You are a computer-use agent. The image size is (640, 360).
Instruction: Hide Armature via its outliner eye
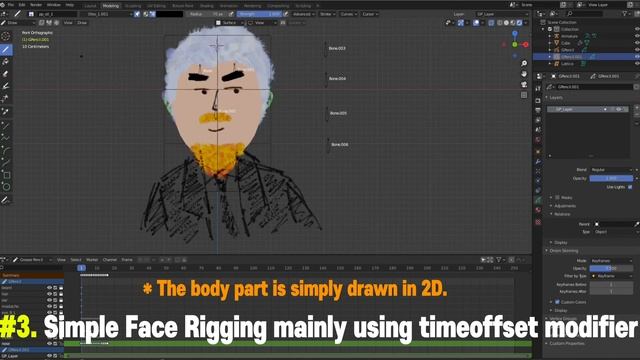coord(637,36)
